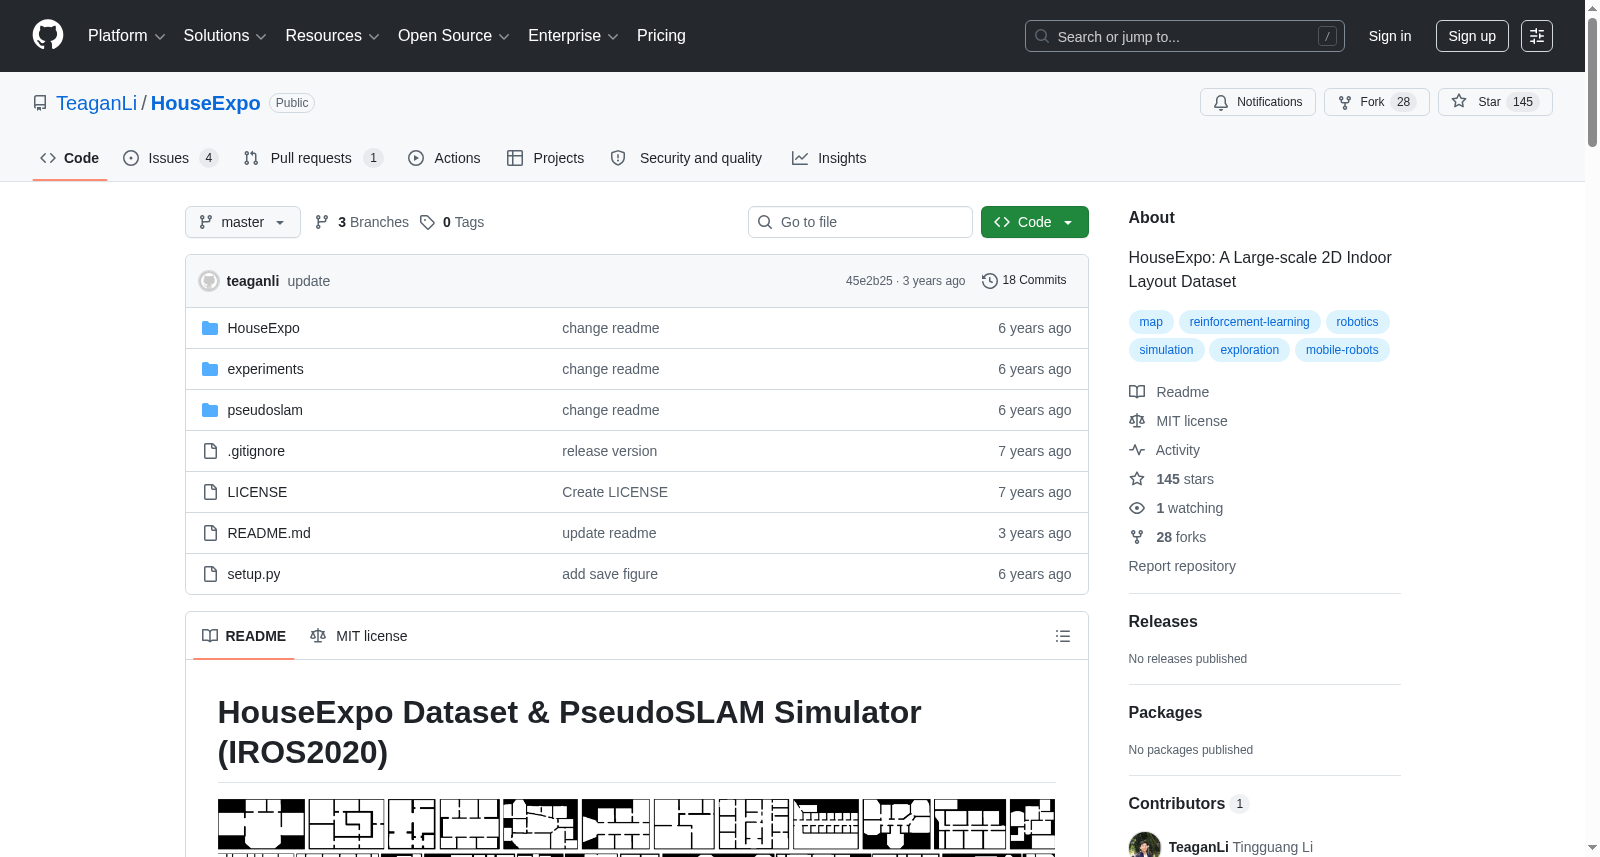
Task: Expand the Solutions menu
Action: [x=225, y=36]
